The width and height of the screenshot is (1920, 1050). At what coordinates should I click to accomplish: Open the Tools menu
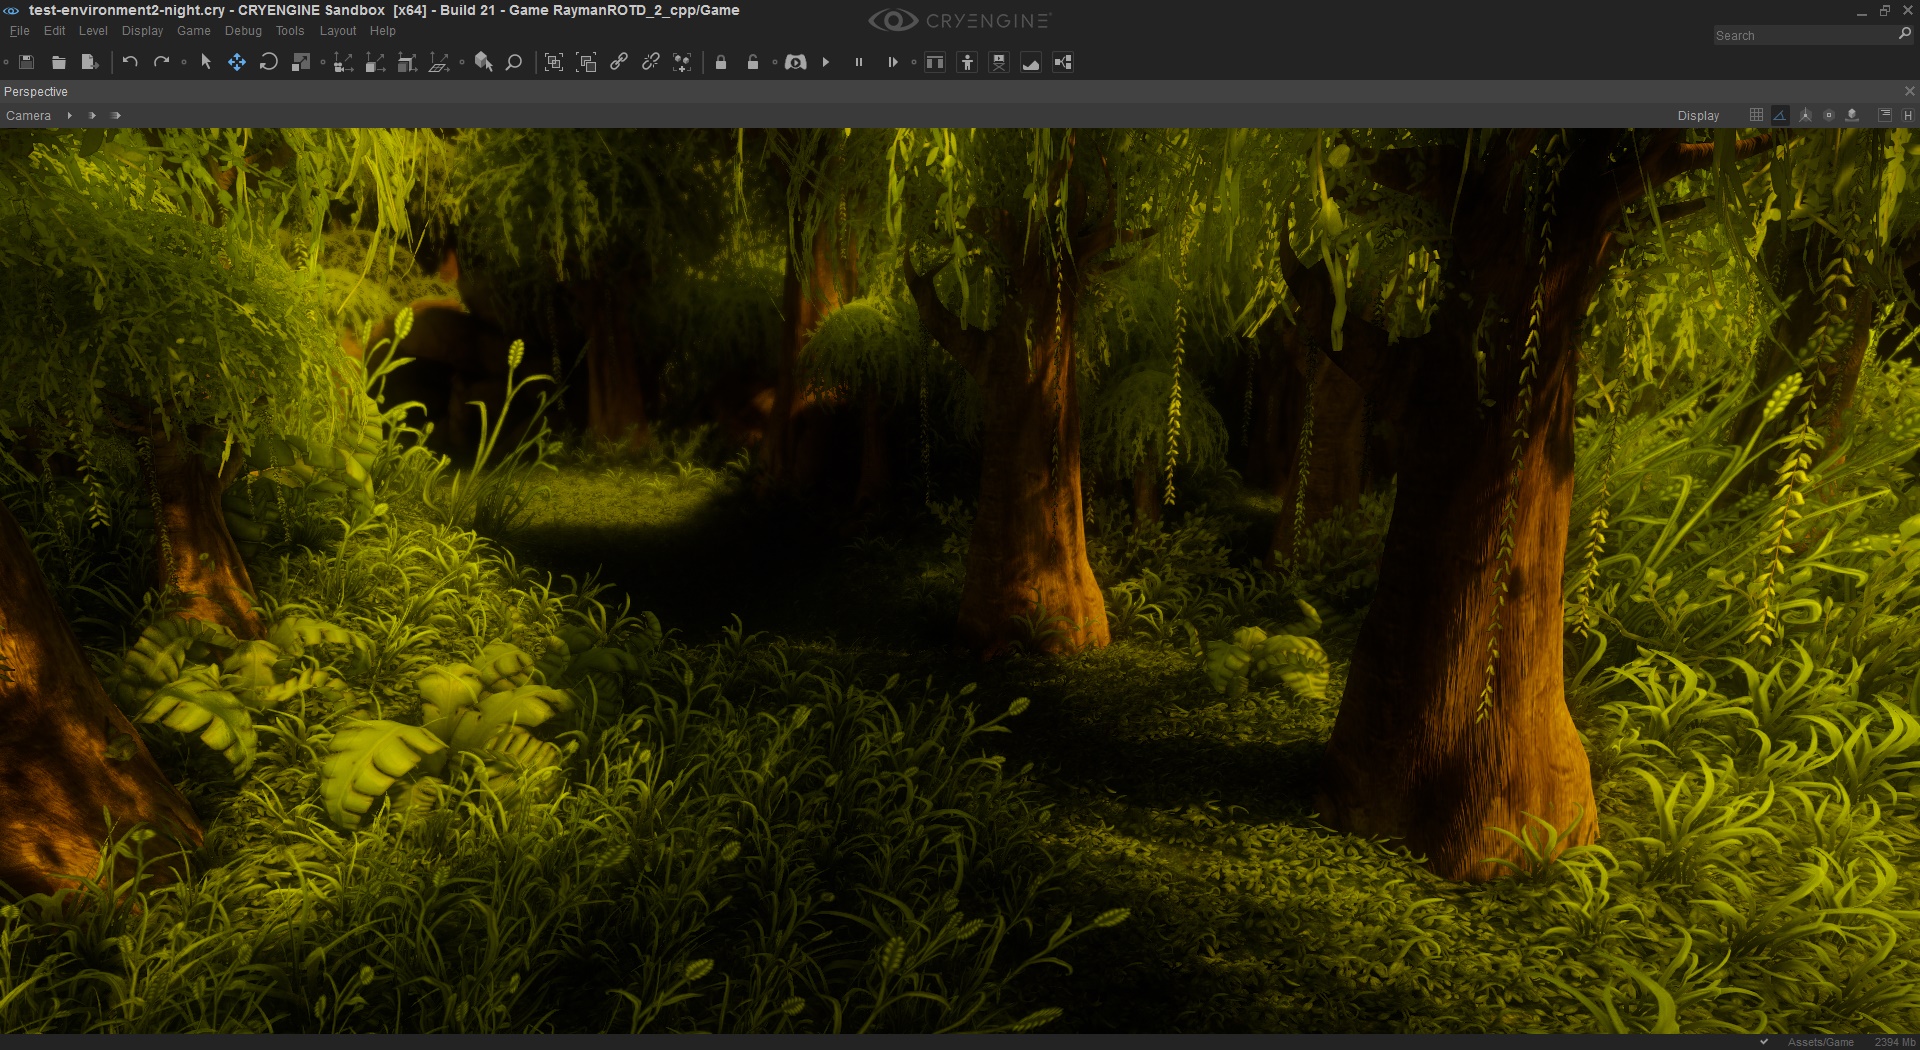(290, 31)
